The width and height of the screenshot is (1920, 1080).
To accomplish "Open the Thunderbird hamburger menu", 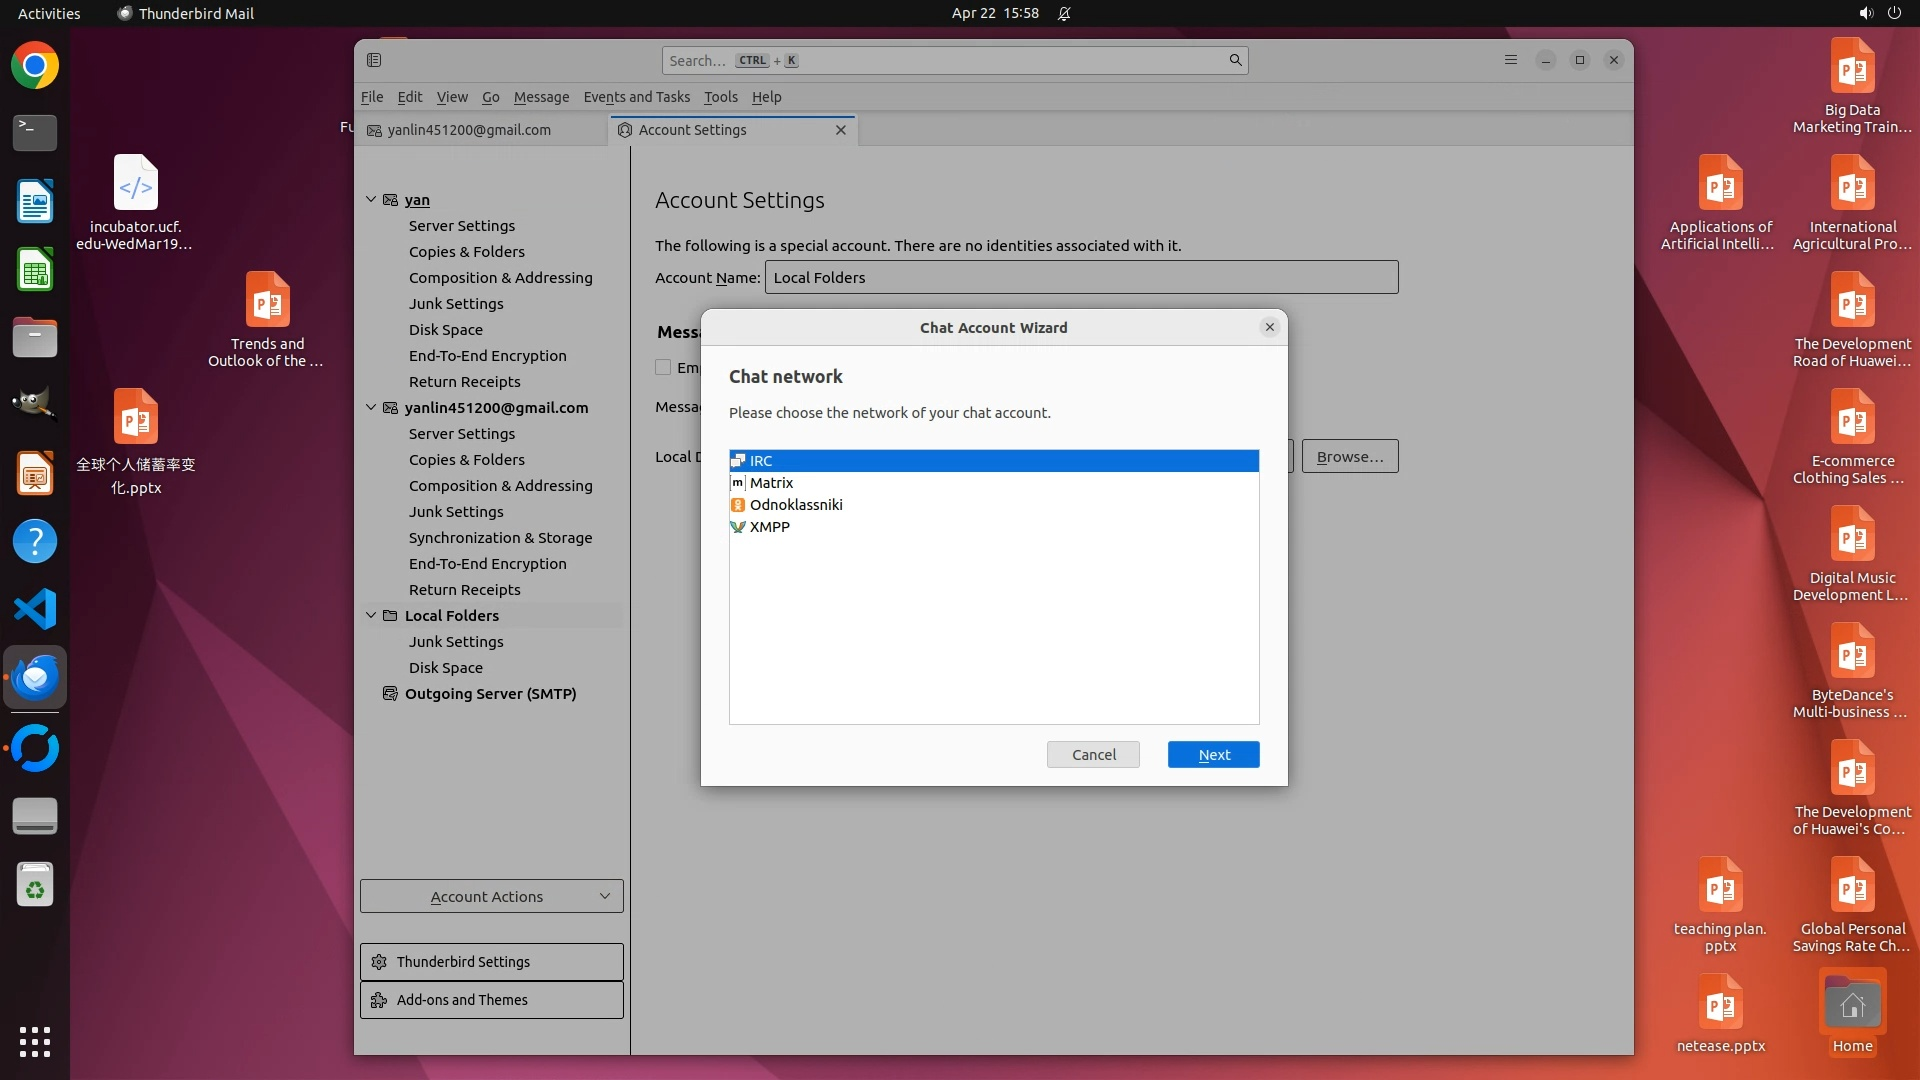I will tap(1511, 60).
